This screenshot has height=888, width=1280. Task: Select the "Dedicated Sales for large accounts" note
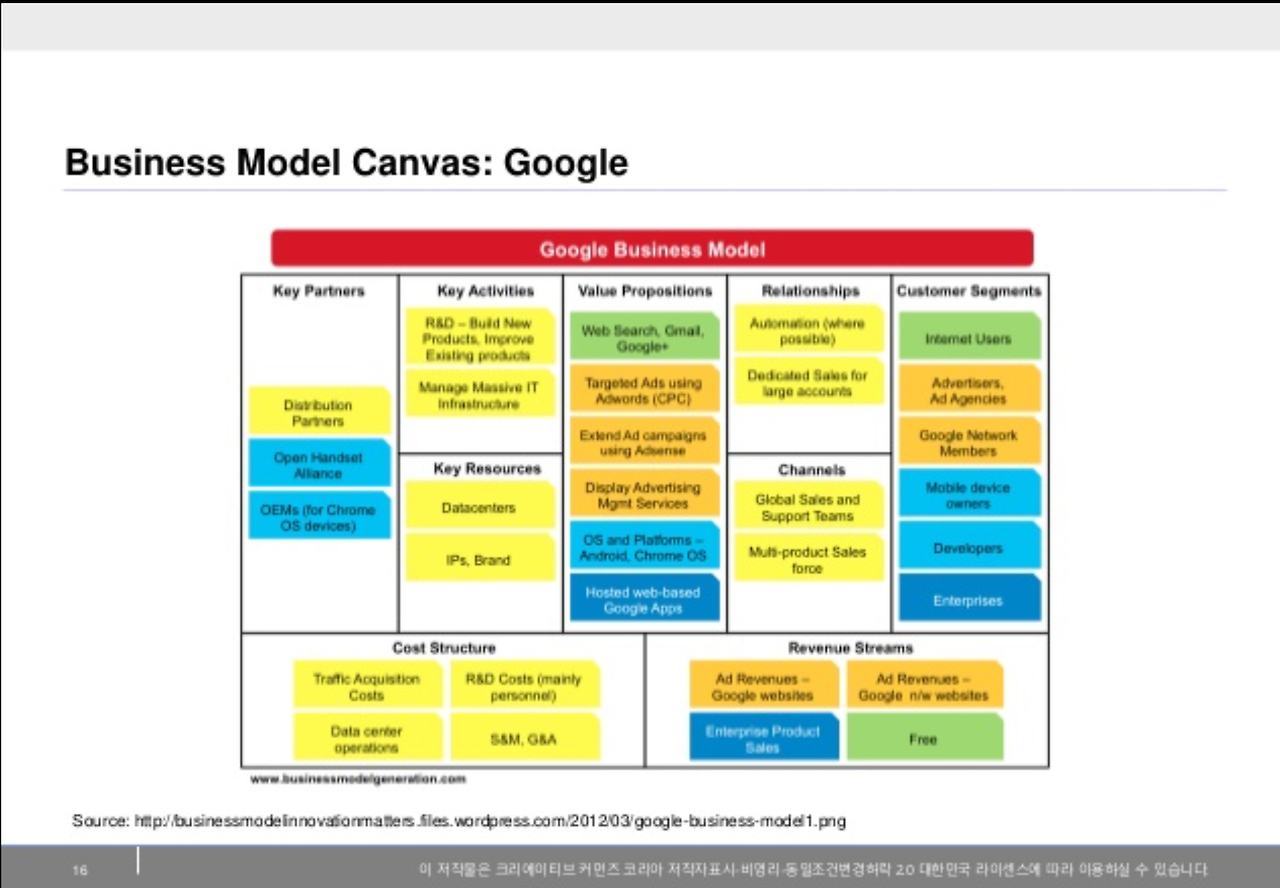(x=809, y=382)
